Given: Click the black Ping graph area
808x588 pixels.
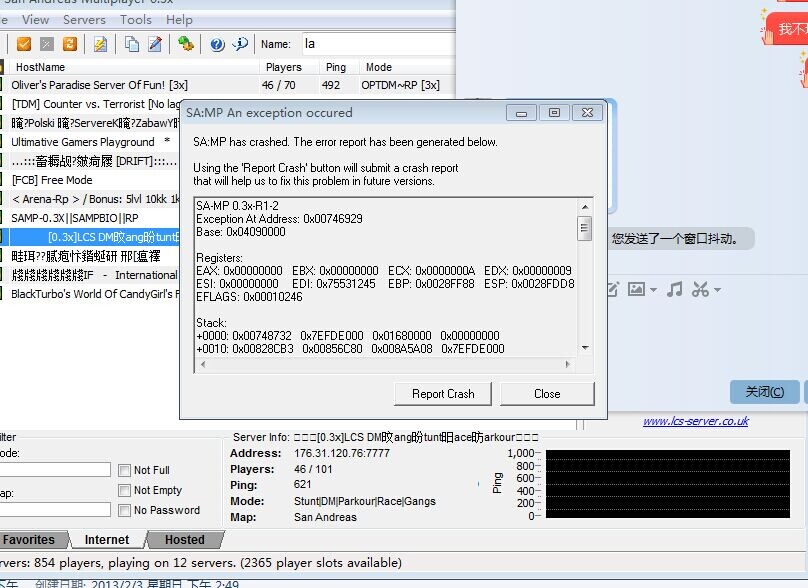Looking at the screenshot, I should click(668, 483).
